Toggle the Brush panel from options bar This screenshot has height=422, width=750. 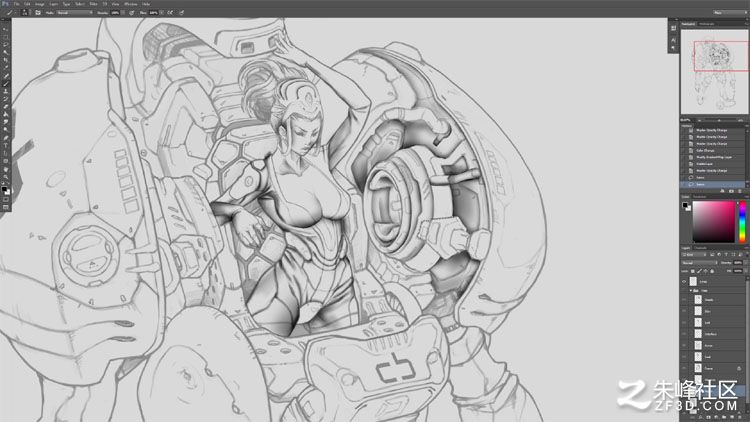pos(38,12)
